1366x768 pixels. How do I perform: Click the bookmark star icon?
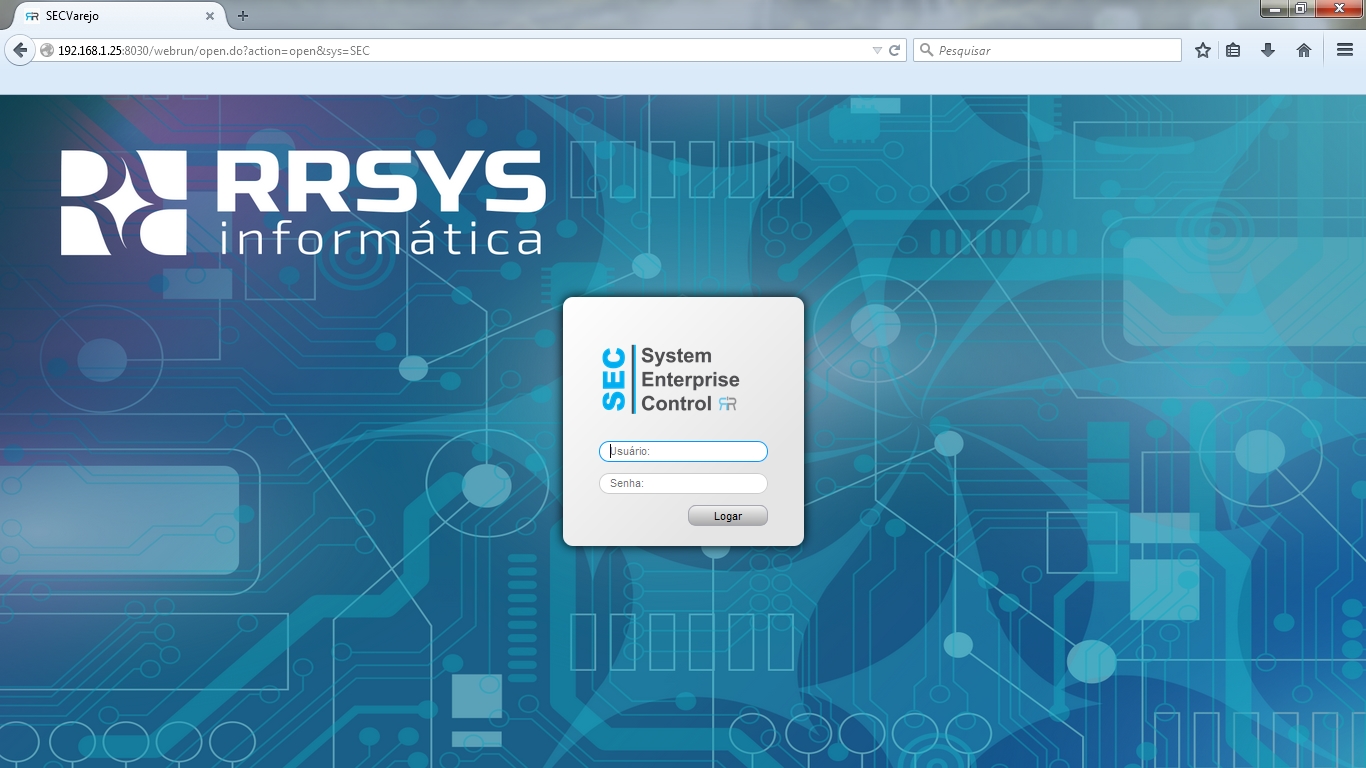click(1203, 50)
